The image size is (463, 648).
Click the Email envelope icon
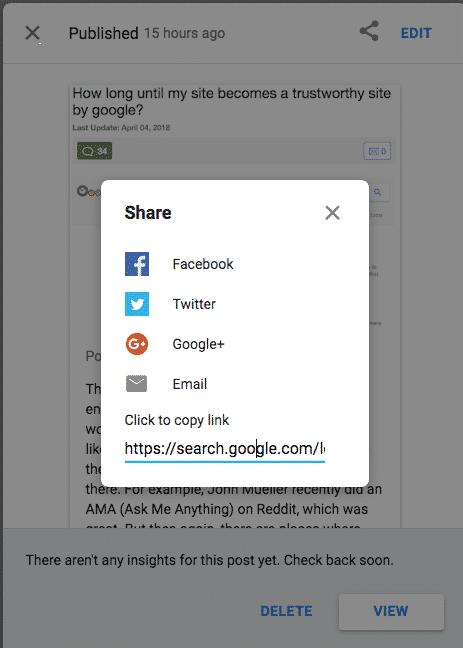(136, 384)
